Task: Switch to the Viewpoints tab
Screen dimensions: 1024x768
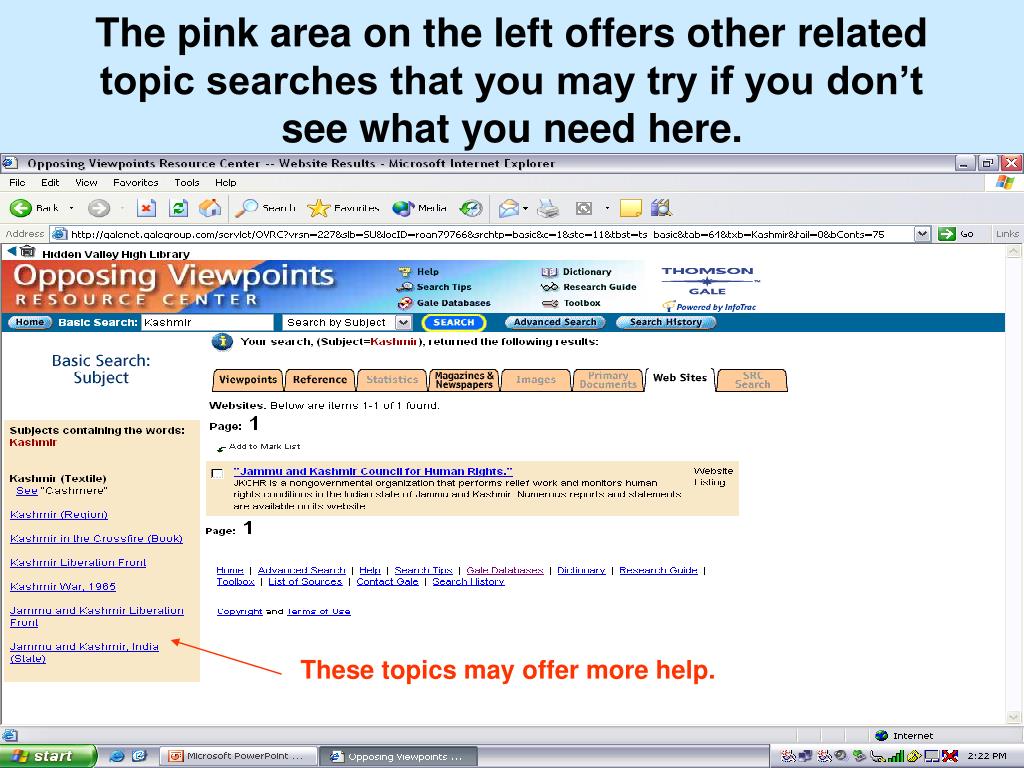Action: (x=248, y=379)
